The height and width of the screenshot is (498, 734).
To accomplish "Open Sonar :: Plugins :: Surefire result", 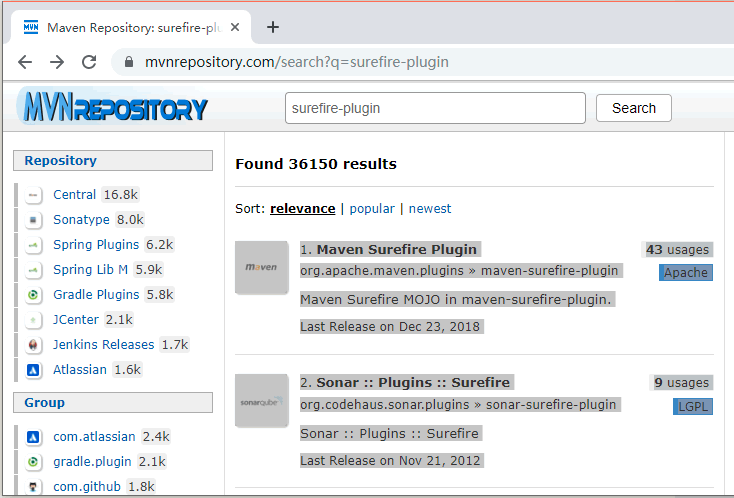I will point(413,382).
